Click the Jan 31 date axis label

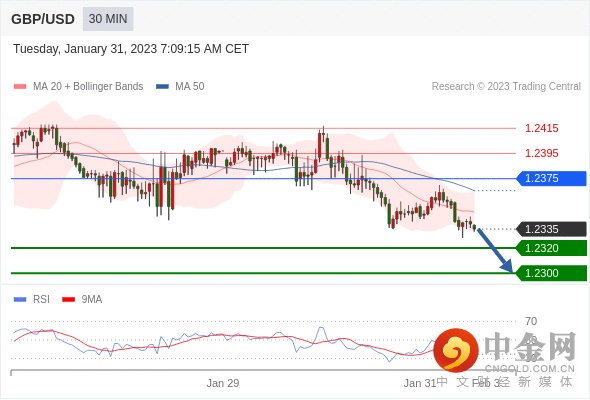pyautogui.click(x=420, y=383)
